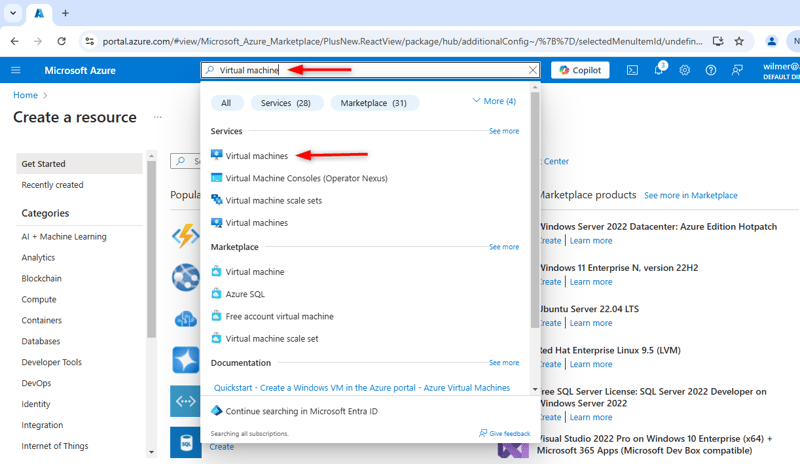Click the browser back arrow
This screenshot has height=464, width=800.
pyautogui.click(x=14, y=41)
